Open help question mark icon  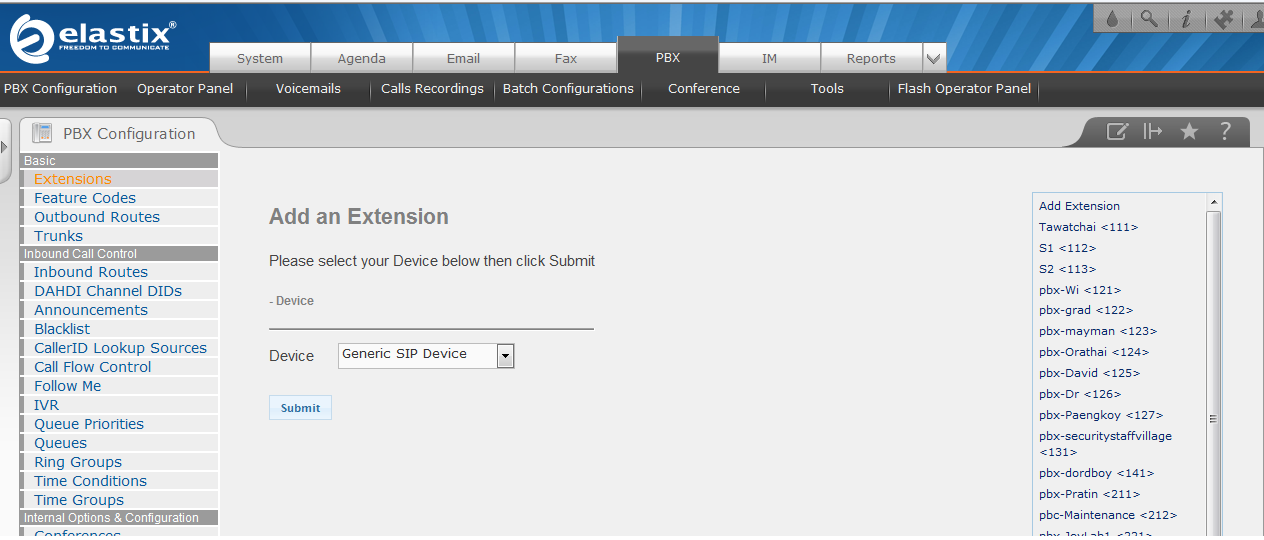(x=1225, y=132)
